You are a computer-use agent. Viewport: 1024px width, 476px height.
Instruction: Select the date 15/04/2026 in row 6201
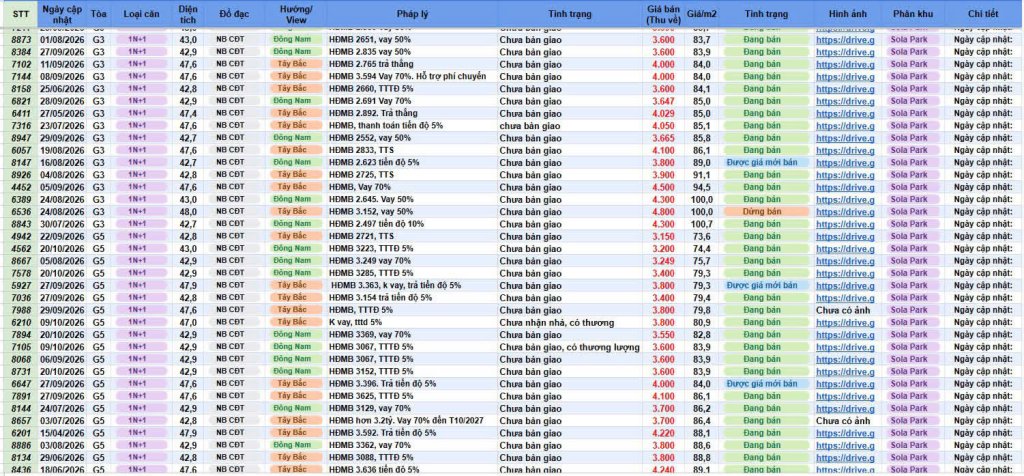62,432
